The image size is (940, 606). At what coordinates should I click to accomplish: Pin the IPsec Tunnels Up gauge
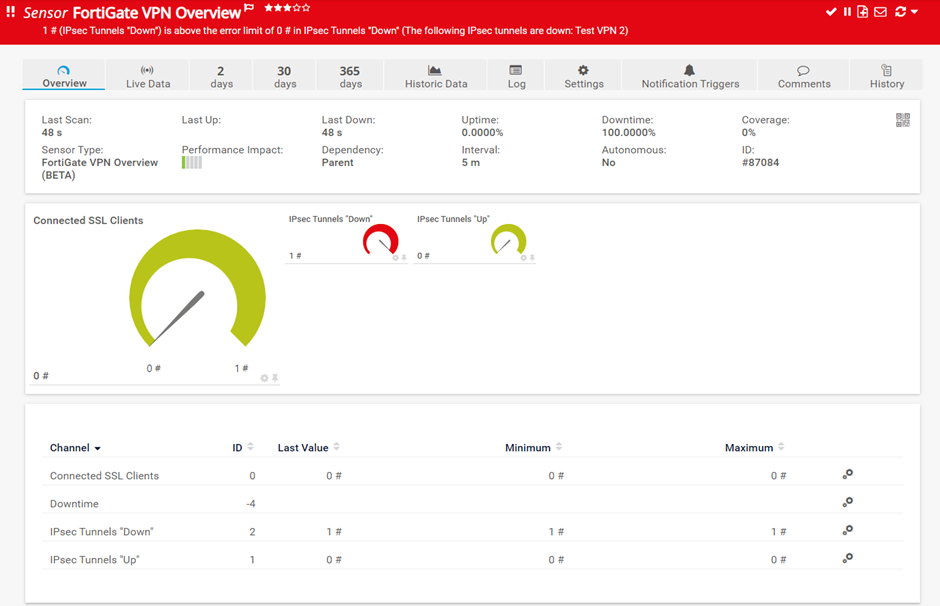click(x=533, y=256)
